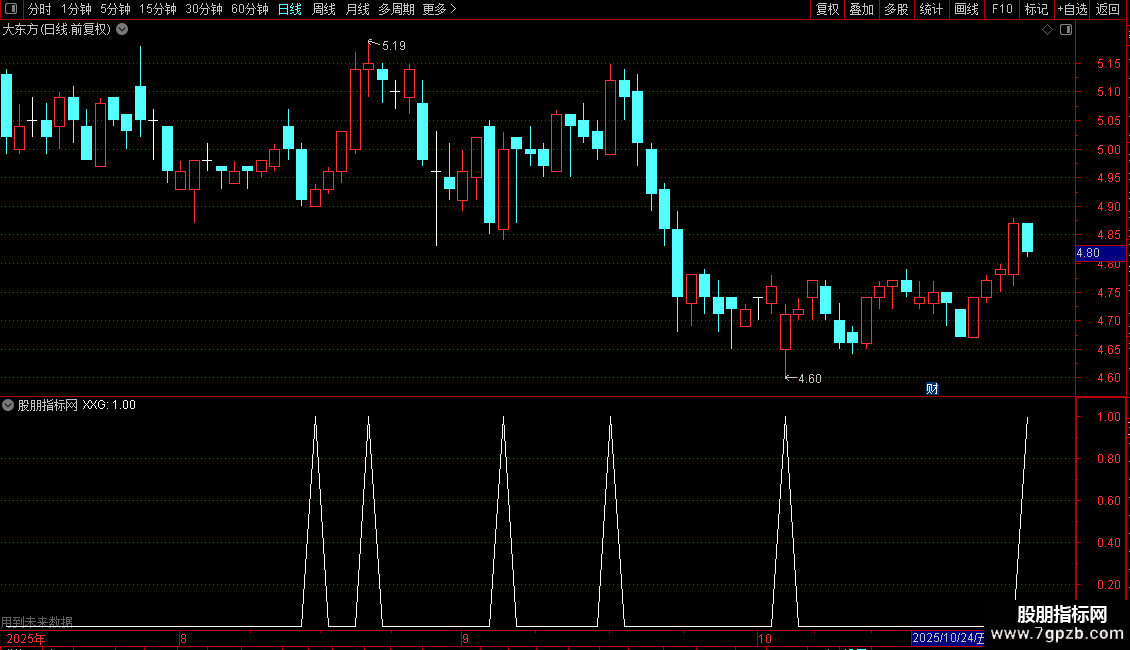
Task: Click the diamond icon in chart corner
Action: pos(1047,30)
